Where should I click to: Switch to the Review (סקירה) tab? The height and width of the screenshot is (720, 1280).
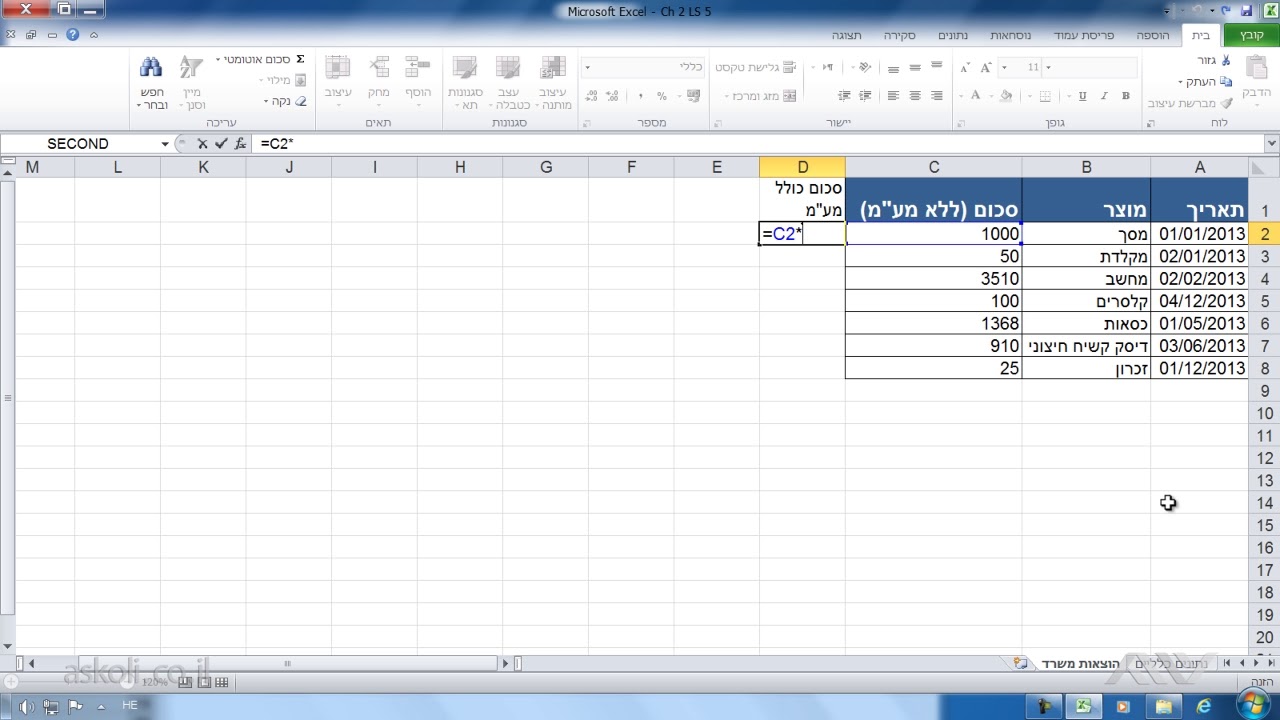pos(899,35)
